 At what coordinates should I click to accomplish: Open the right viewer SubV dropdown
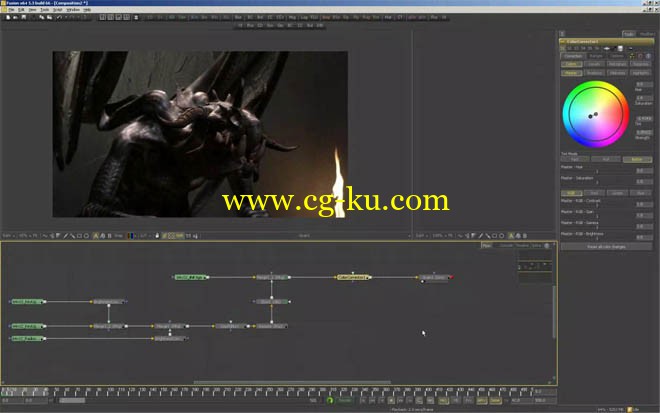pyautogui.click(x=421, y=236)
